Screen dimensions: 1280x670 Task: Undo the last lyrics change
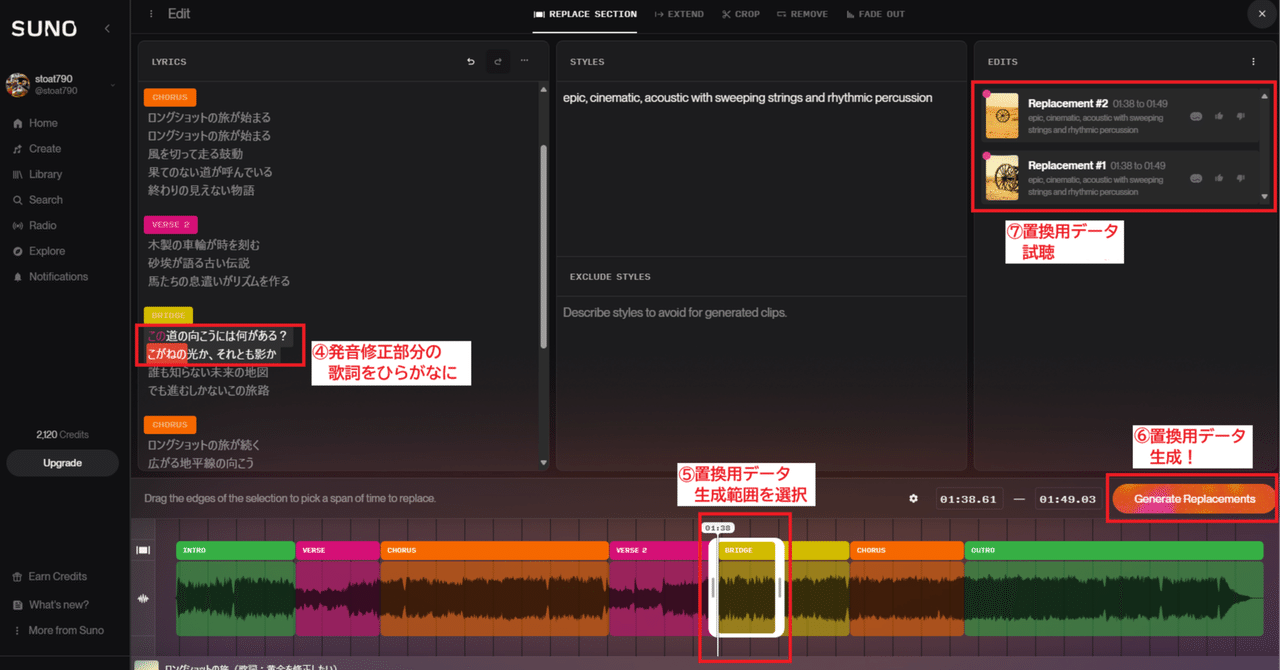[x=471, y=62]
